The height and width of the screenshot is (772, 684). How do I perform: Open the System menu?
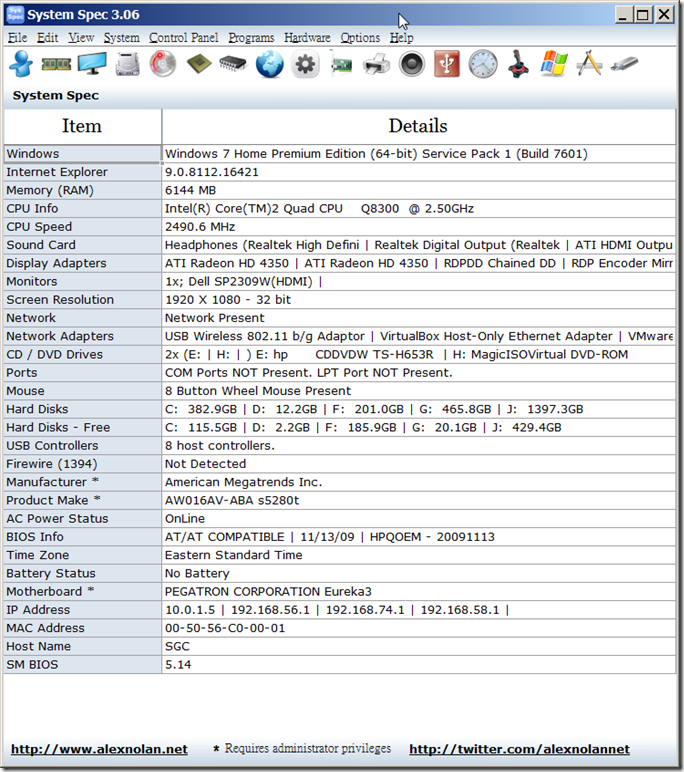click(x=121, y=38)
